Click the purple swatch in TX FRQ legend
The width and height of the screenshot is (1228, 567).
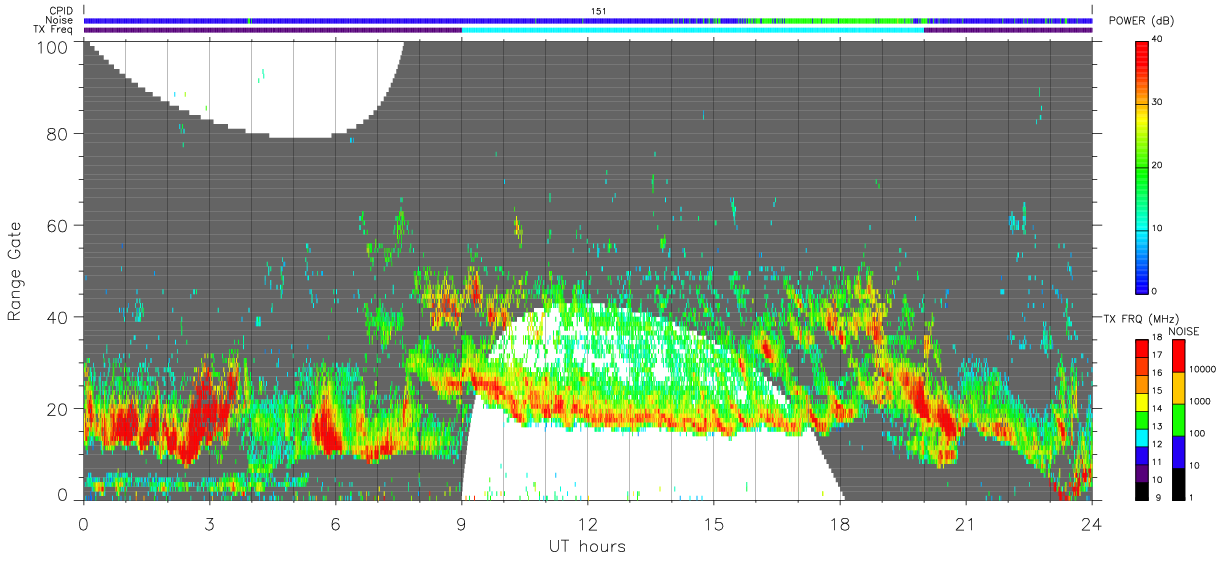tap(1143, 471)
